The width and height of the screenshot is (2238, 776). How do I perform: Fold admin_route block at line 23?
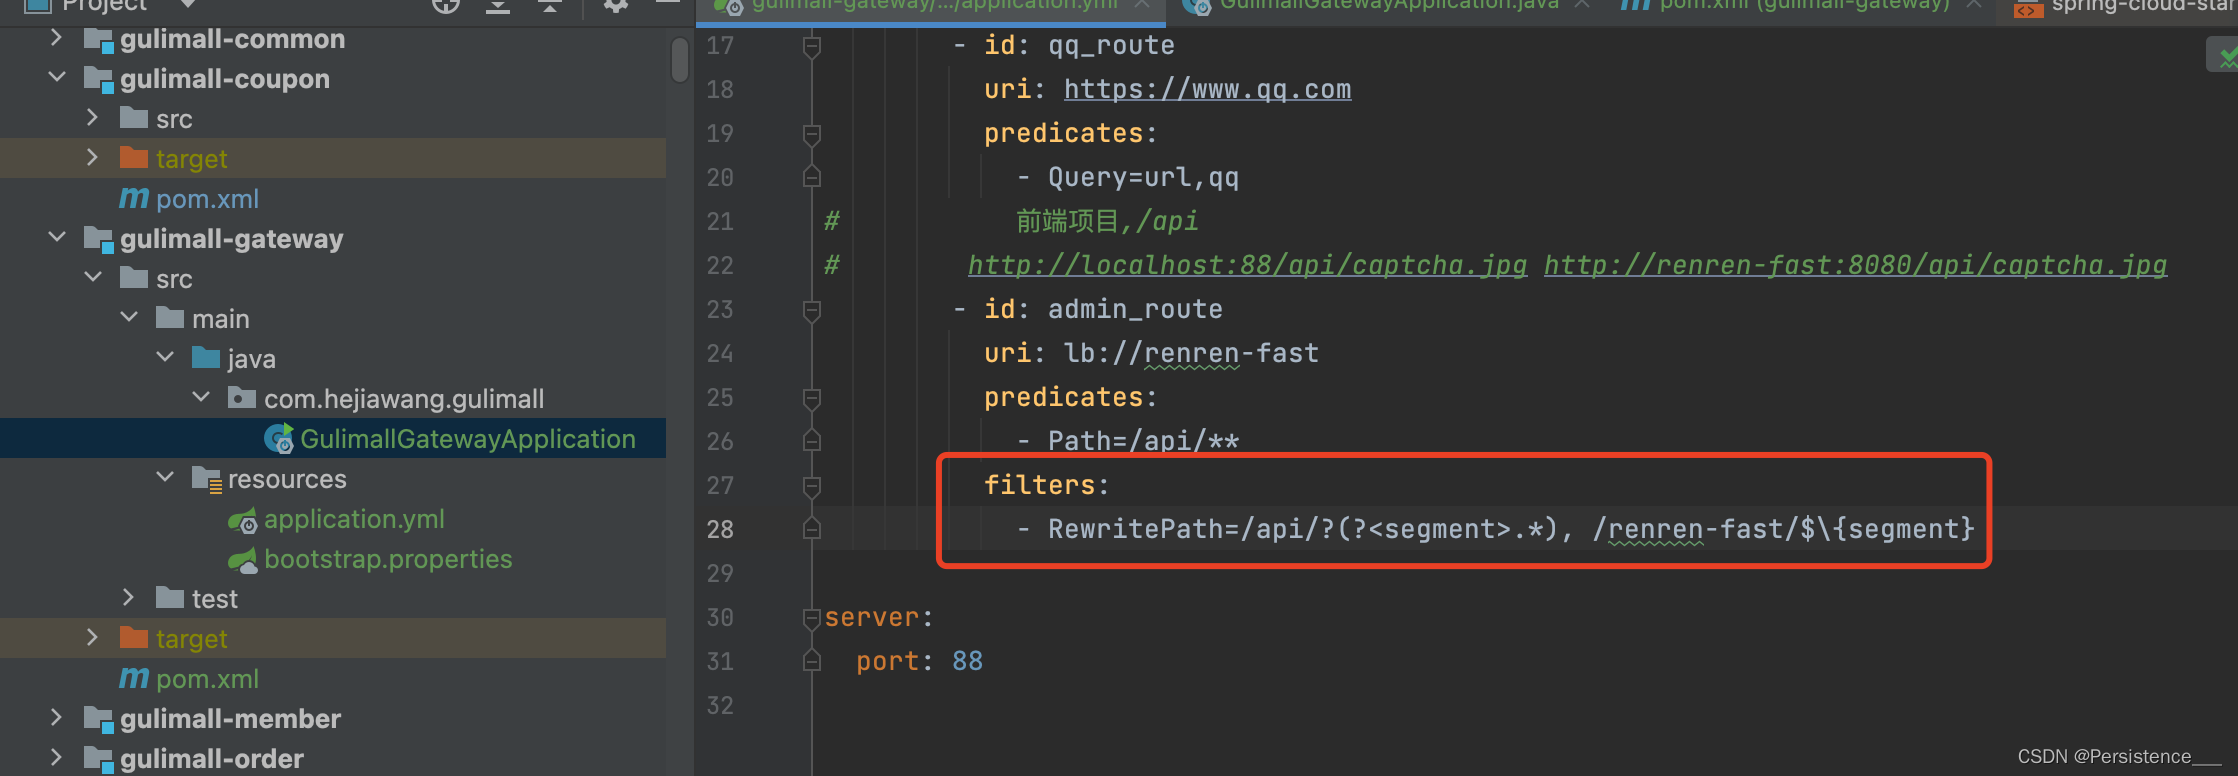812,310
